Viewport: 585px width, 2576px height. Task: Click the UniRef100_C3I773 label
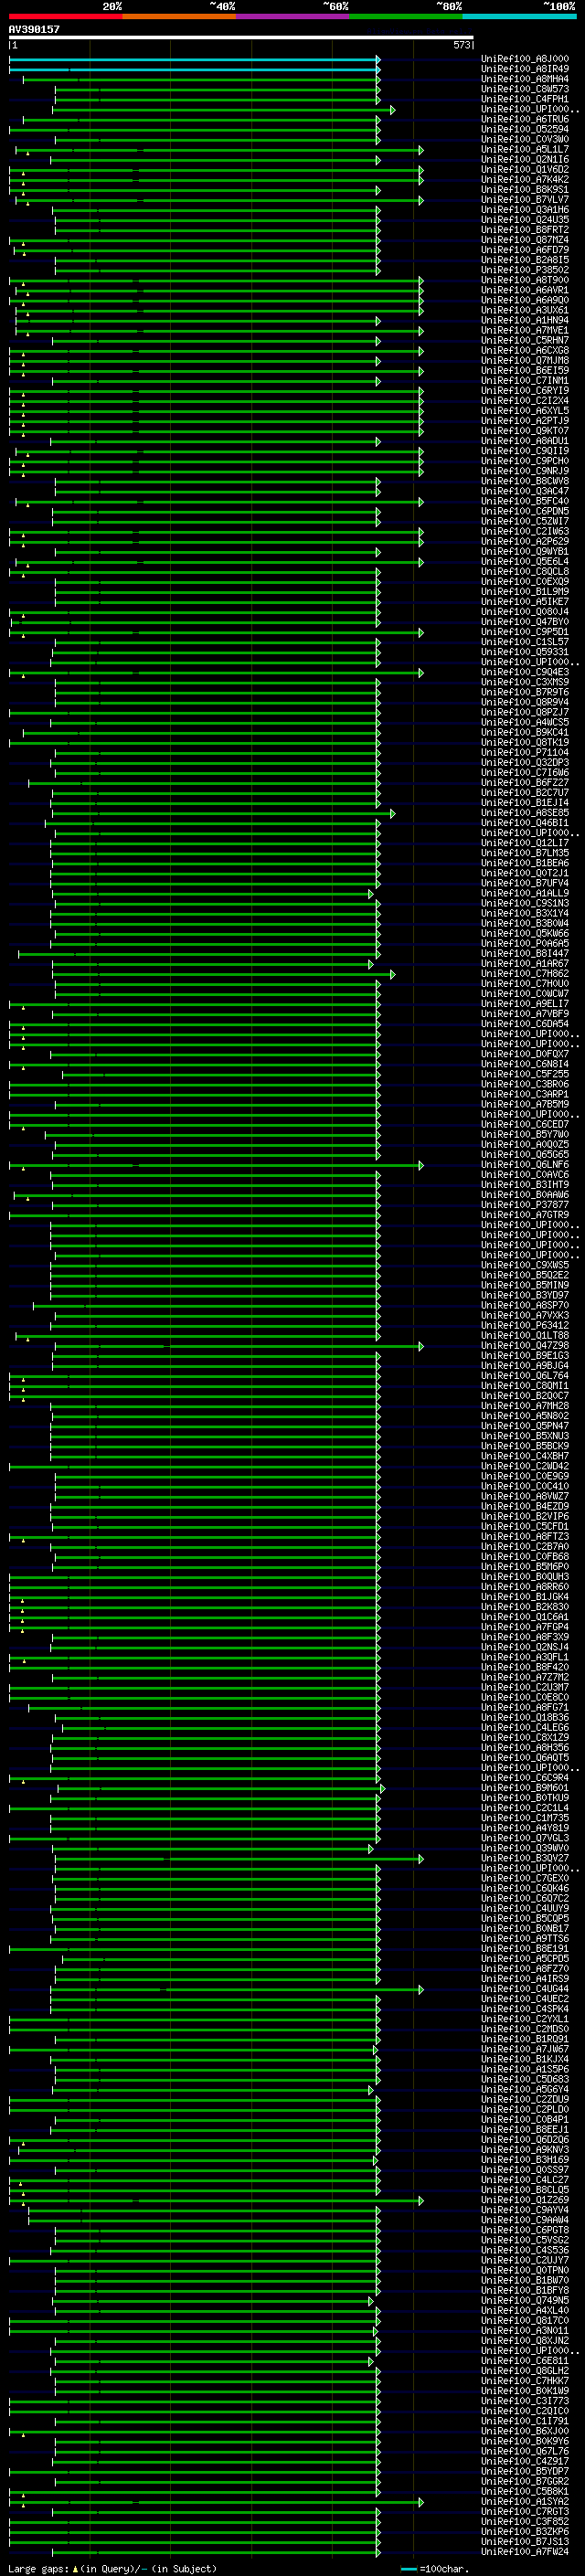[x=525, y=2400]
